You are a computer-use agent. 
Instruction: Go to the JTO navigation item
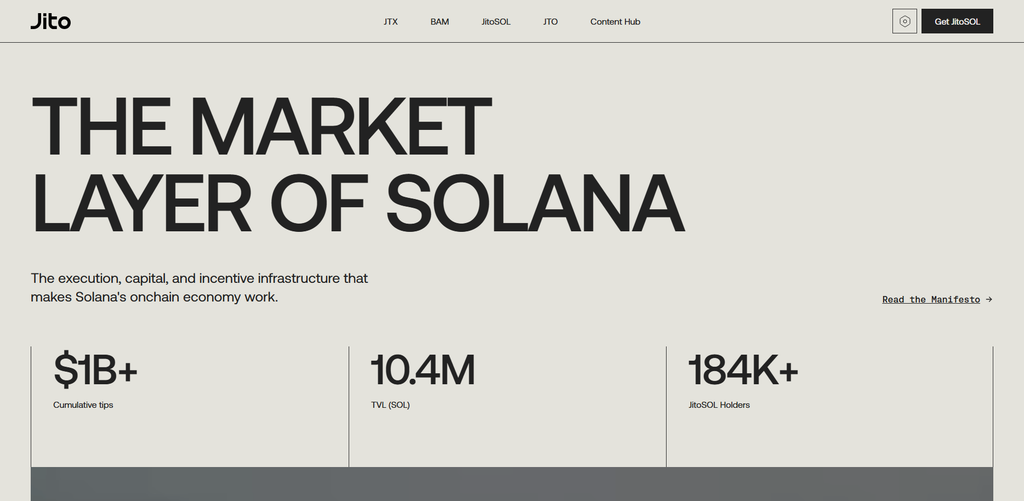pos(551,22)
